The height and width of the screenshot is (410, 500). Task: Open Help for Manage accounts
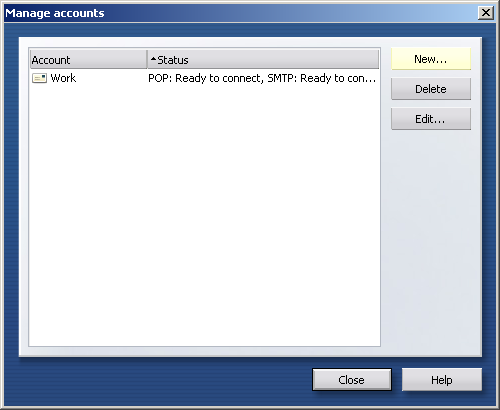[442, 380]
